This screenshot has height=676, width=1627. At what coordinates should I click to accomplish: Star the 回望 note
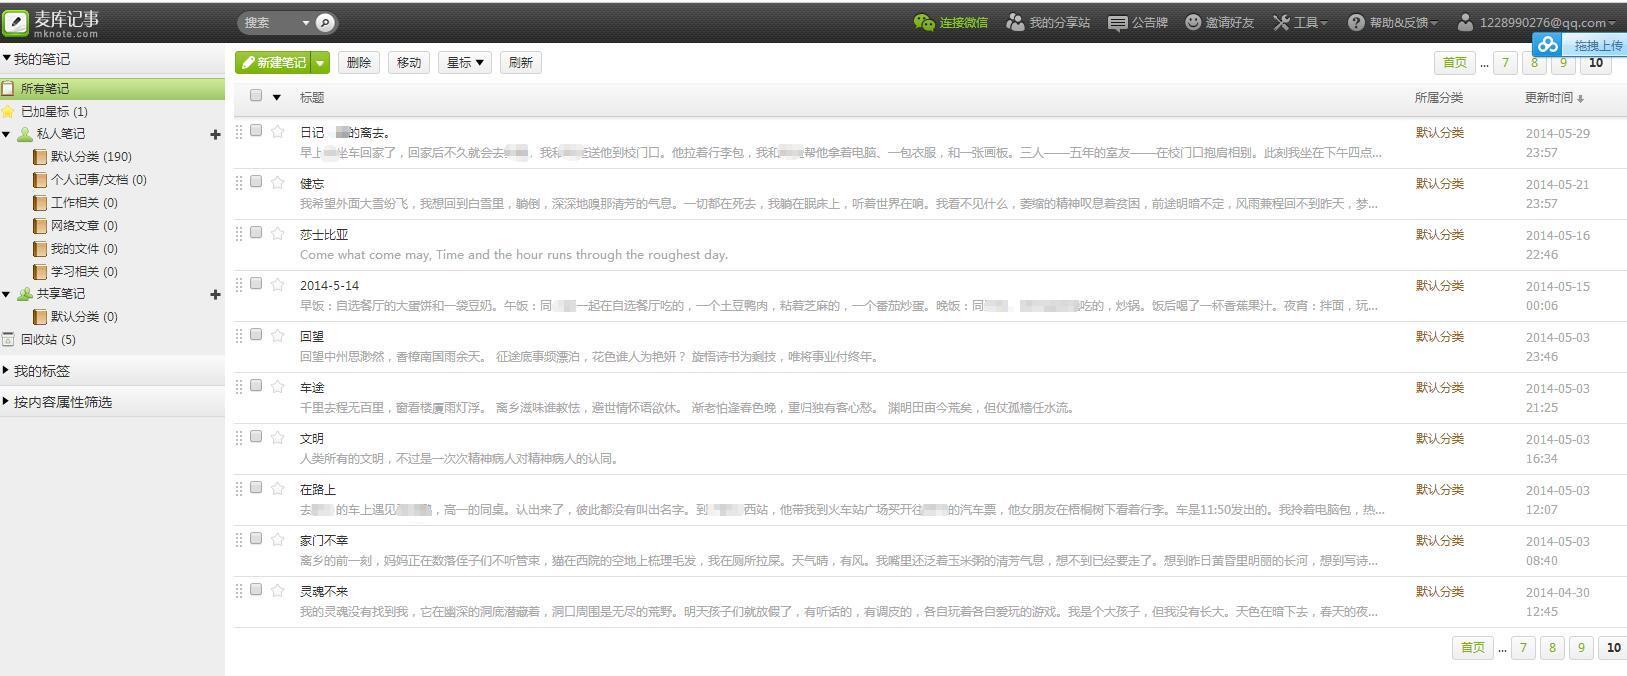pyautogui.click(x=278, y=335)
